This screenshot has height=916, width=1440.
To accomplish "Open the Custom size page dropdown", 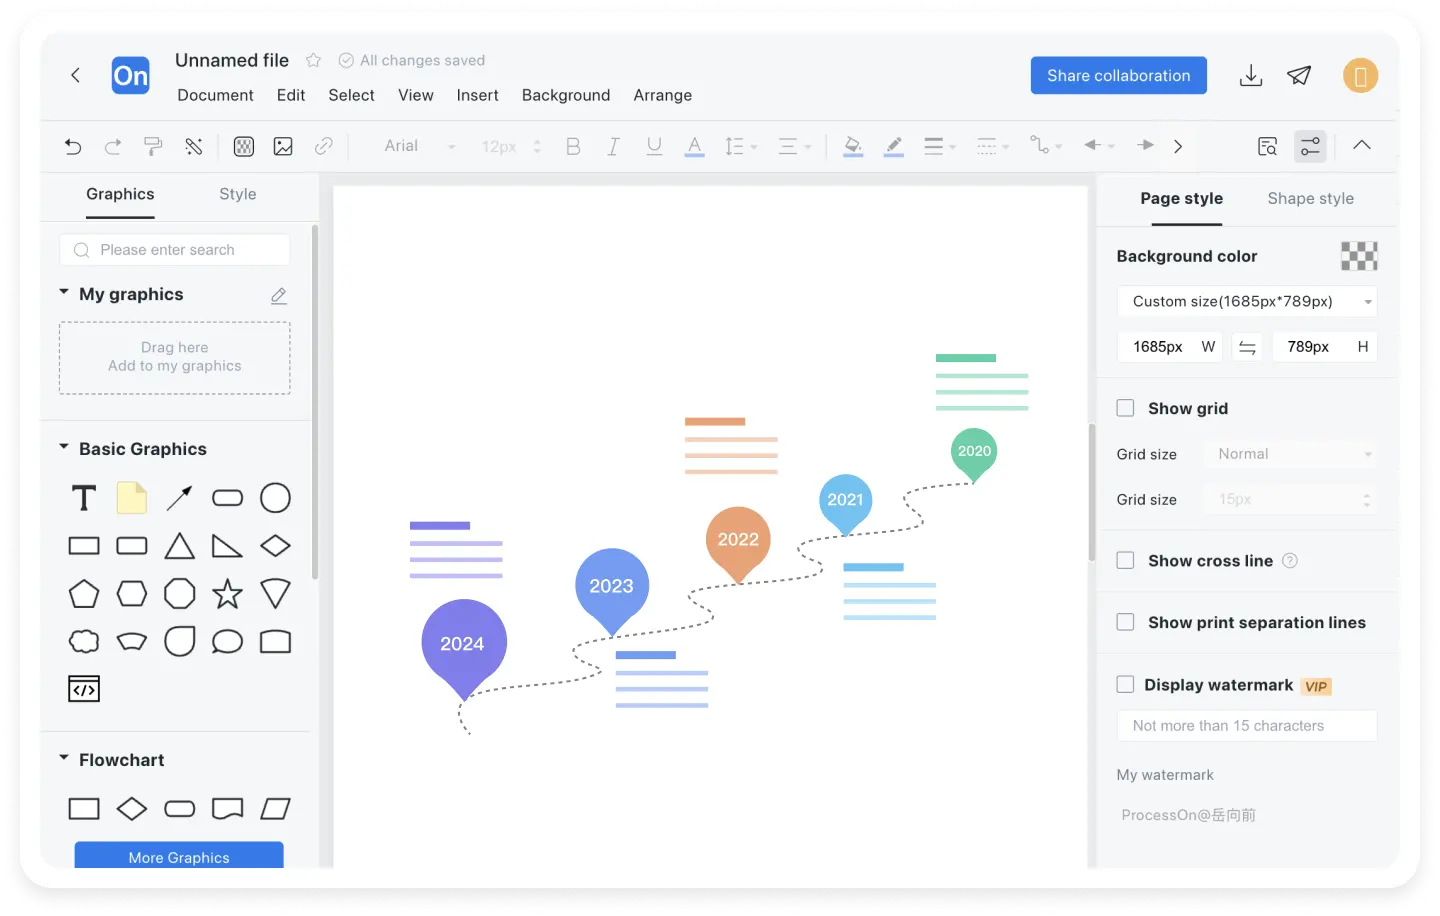I will coord(1246,302).
